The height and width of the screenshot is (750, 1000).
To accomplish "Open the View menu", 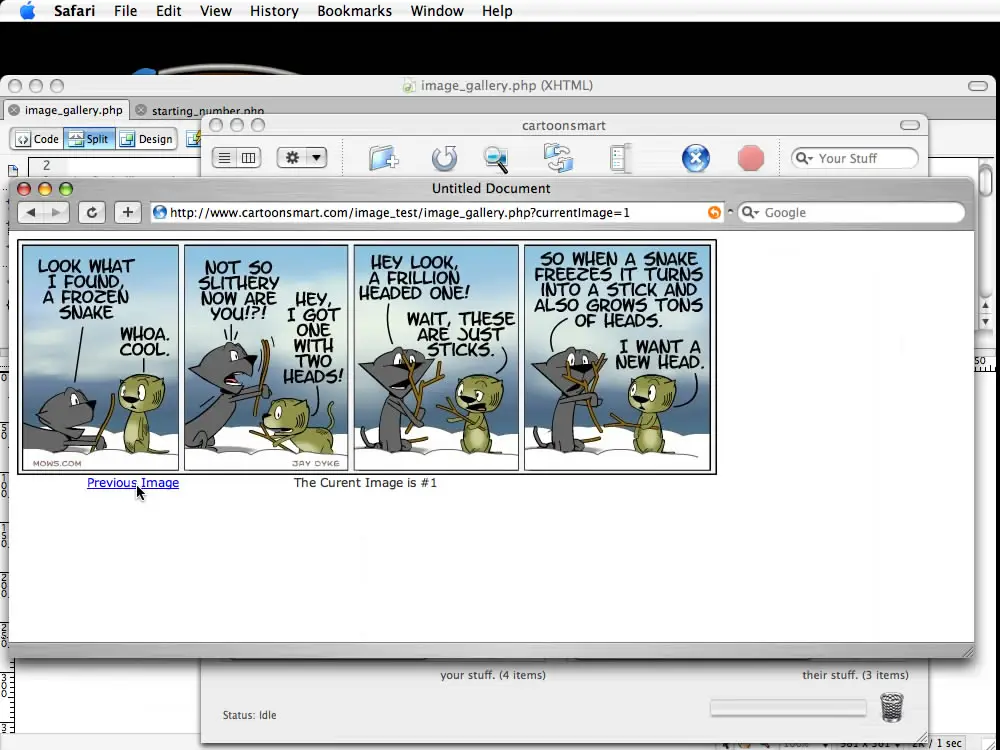I will [216, 11].
